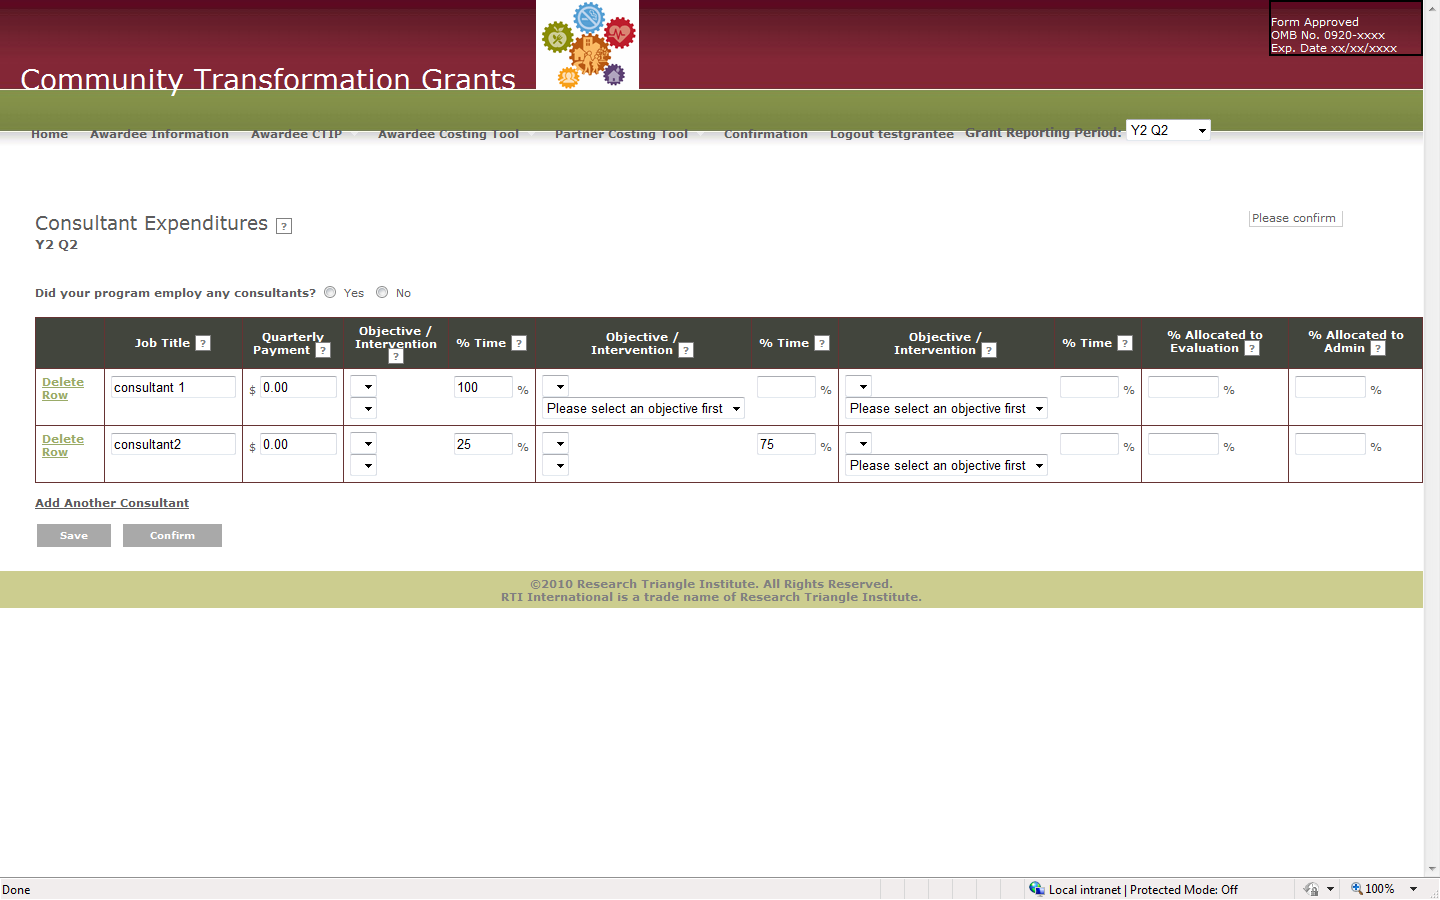Click the Local intranet globe icon in status bar
Screen dimensions: 1440x900
(x=1037, y=889)
